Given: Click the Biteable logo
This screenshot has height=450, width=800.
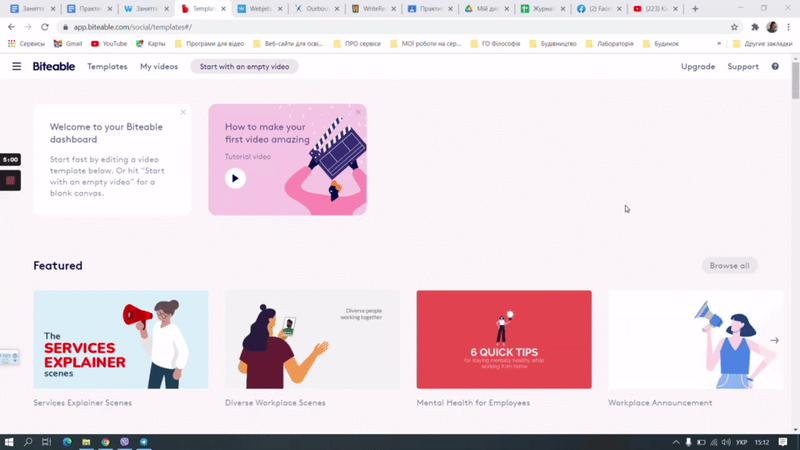Looking at the screenshot, I should (54, 67).
